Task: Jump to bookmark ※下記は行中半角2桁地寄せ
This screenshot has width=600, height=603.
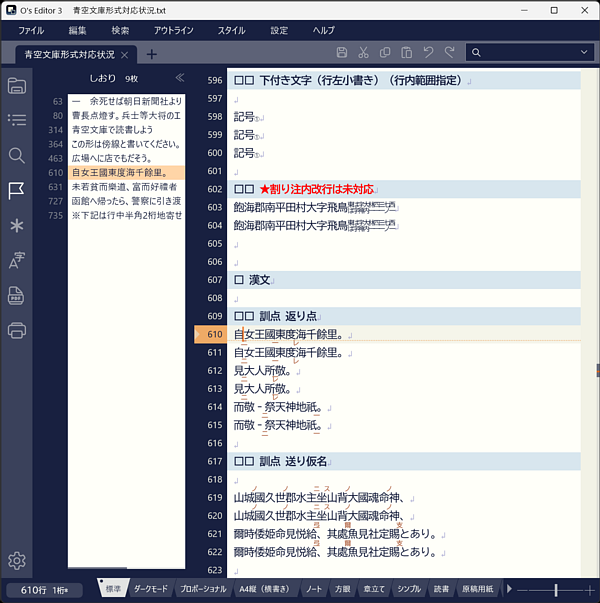Action: (126, 215)
